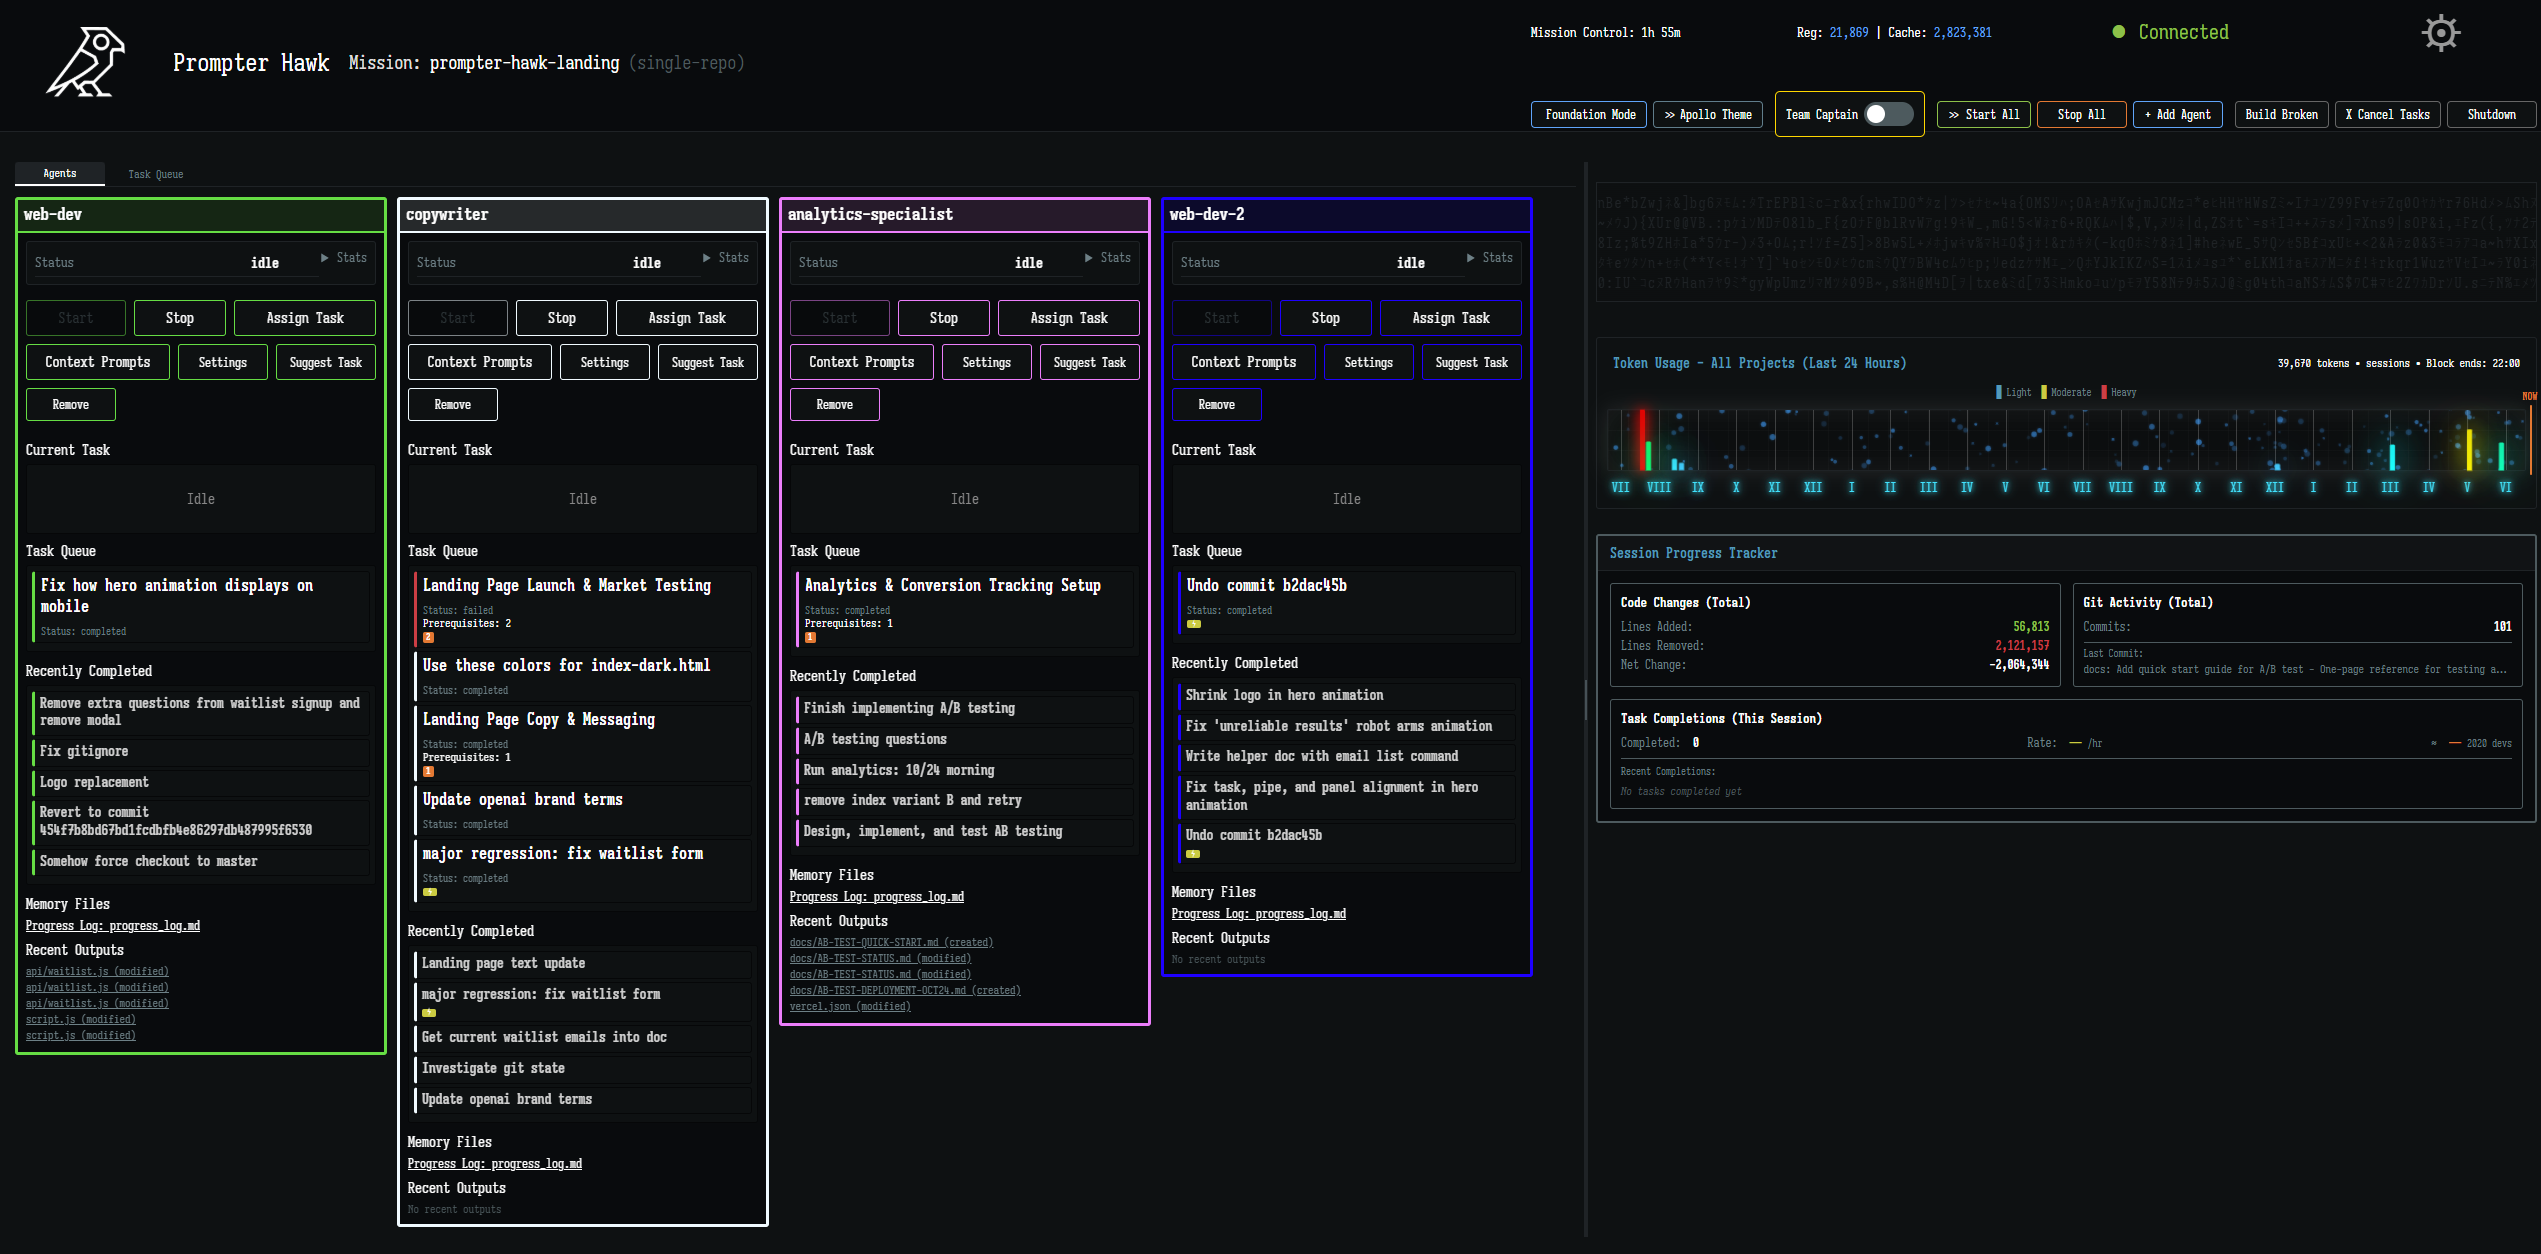Click the web-dev Status idle field
Image resolution: width=2541 pixels, height=1254 pixels.
pyautogui.click(x=170, y=262)
